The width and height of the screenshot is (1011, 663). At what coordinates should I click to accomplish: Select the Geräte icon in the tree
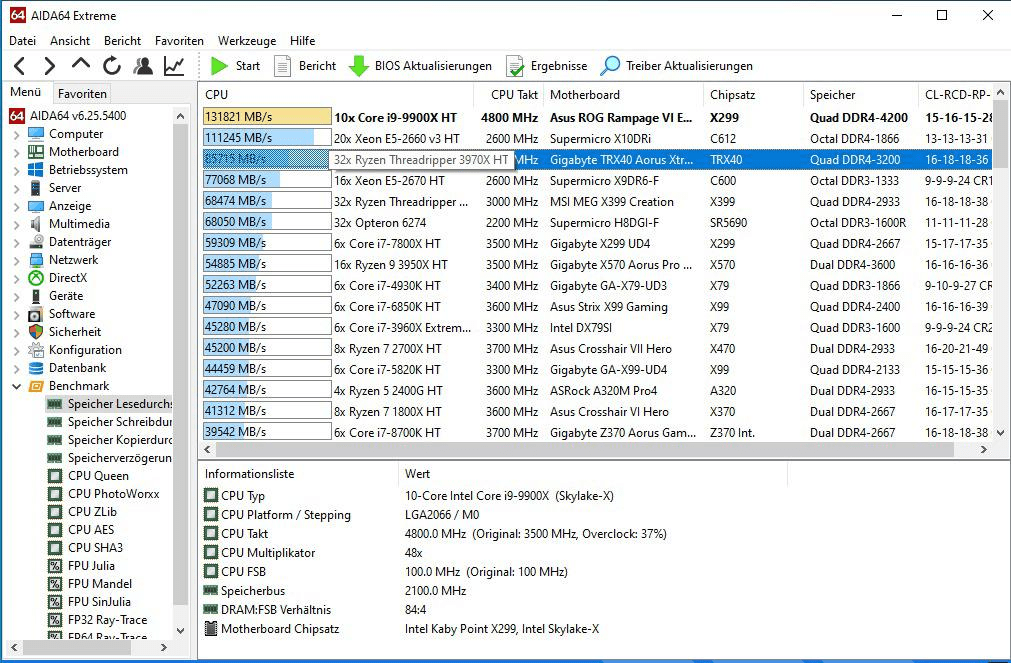[36, 296]
